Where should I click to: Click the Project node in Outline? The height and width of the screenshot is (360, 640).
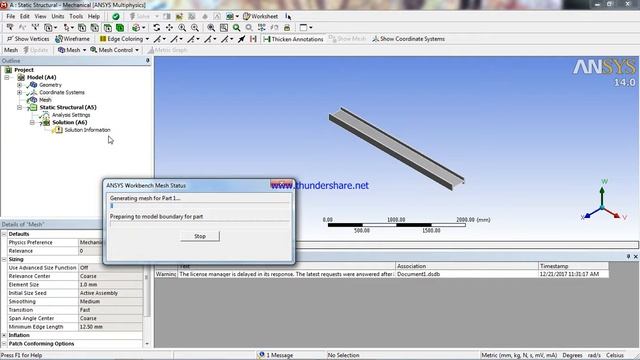click(x=24, y=70)
